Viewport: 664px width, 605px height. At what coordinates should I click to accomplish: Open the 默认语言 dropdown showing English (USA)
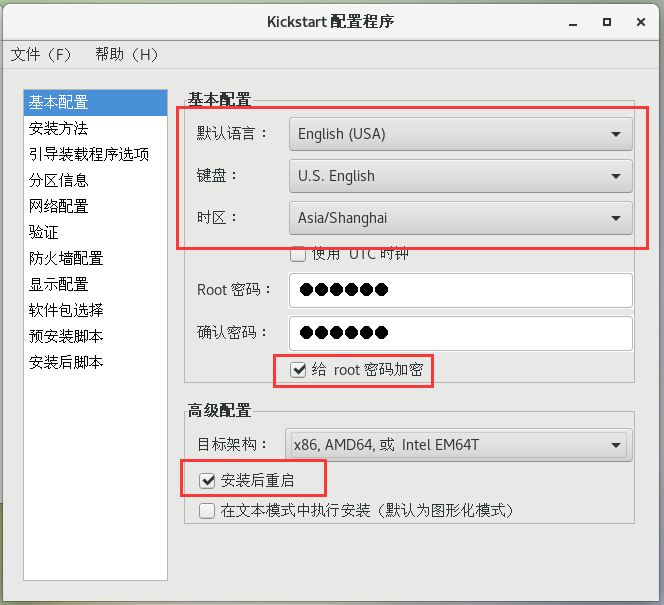[x=461, y=134]
